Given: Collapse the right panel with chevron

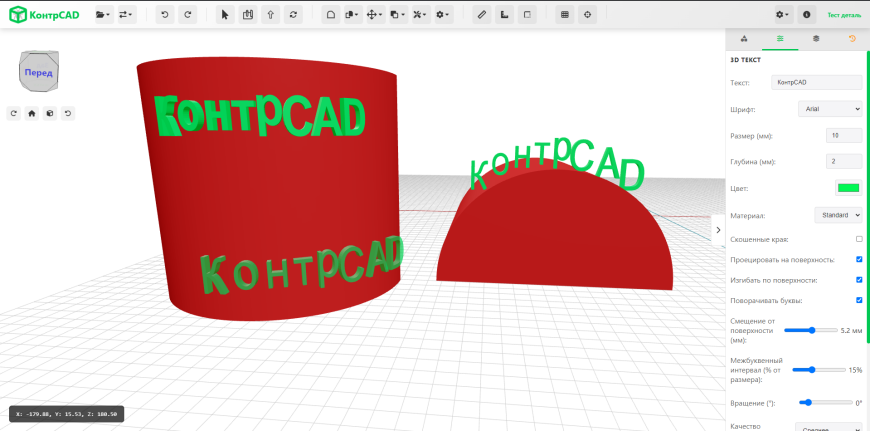Looking at the screenshot, I should [x=718, y=230].
